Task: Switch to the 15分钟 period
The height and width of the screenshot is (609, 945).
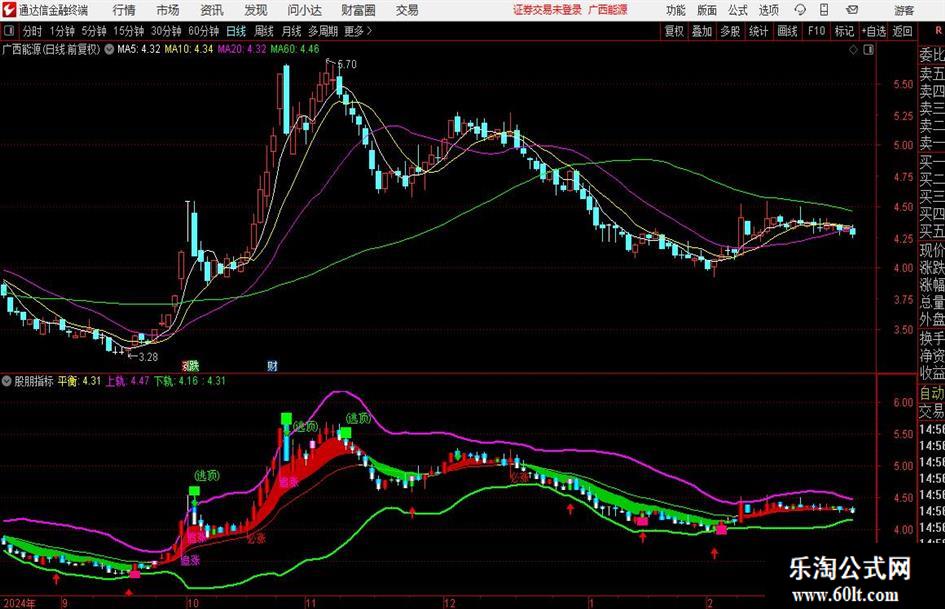Action: pyautogui.click(x=128, y=31)
